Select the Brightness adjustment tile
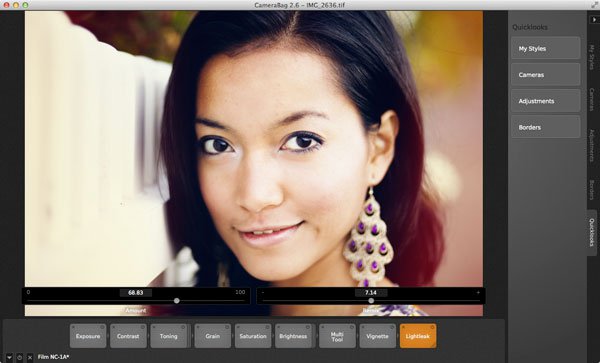Image resolution: width=600 pixels, height=363 pixels. click(293, 336)
